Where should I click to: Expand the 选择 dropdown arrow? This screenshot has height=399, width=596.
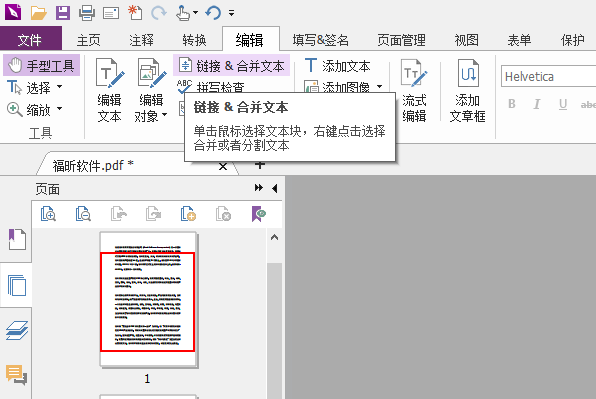pos(60,87)
